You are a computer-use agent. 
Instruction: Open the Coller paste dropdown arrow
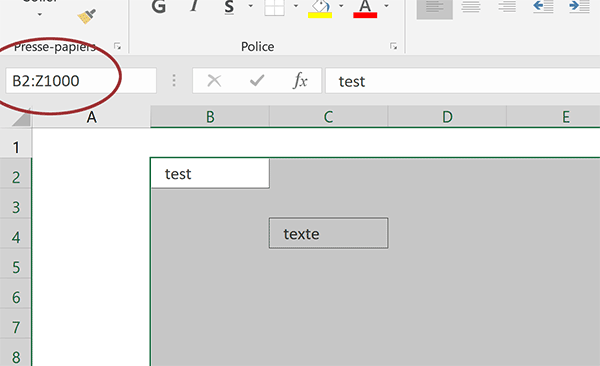coord(40,15)
